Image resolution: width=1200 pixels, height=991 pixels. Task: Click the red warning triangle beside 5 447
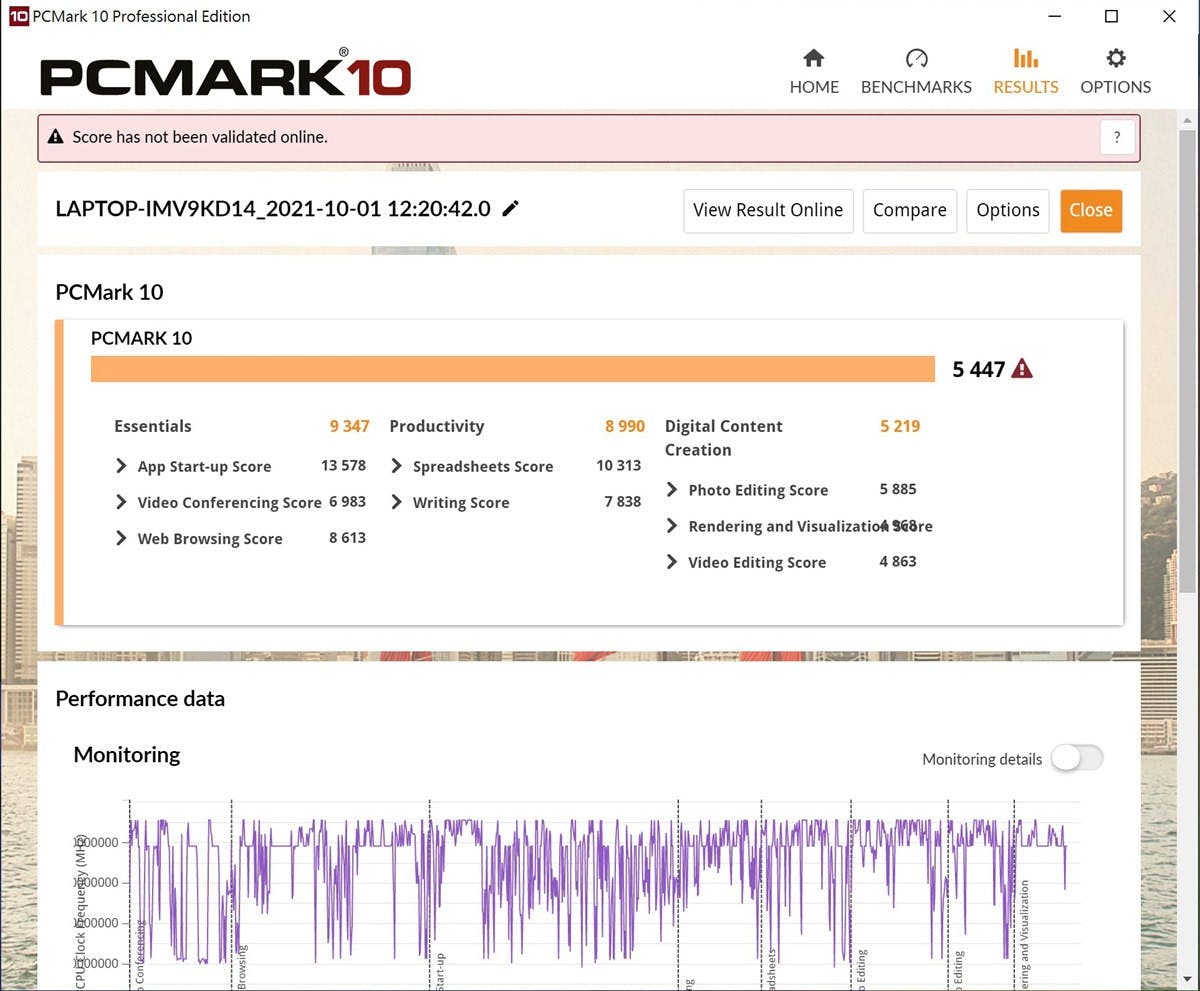1022,369
